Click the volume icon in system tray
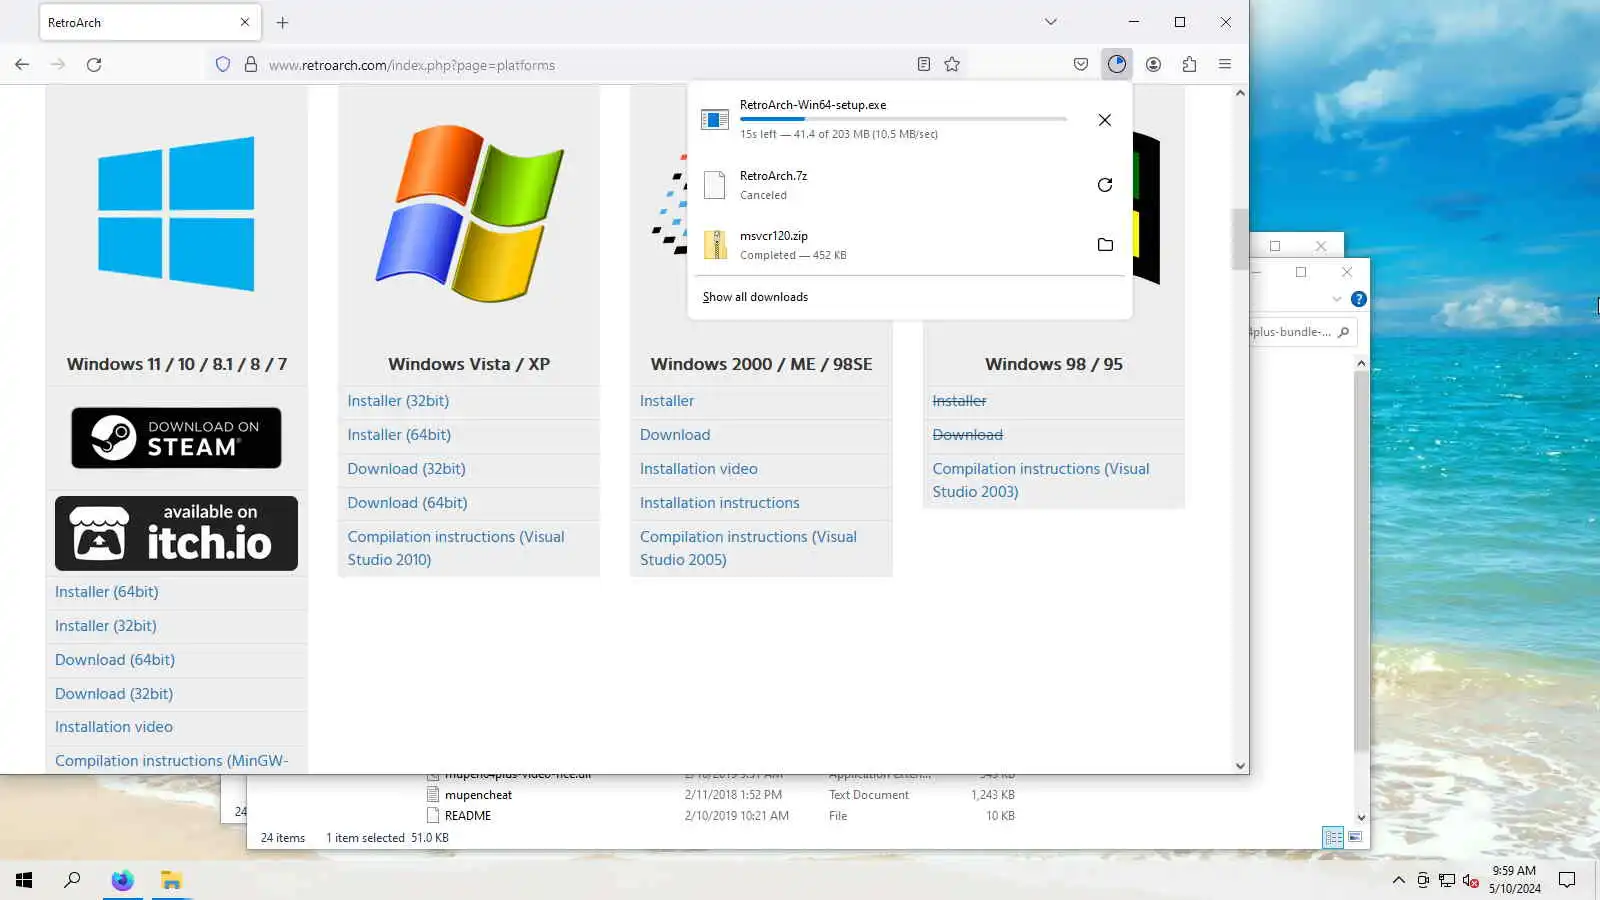1600x900 pixels. coord(1470,880)
